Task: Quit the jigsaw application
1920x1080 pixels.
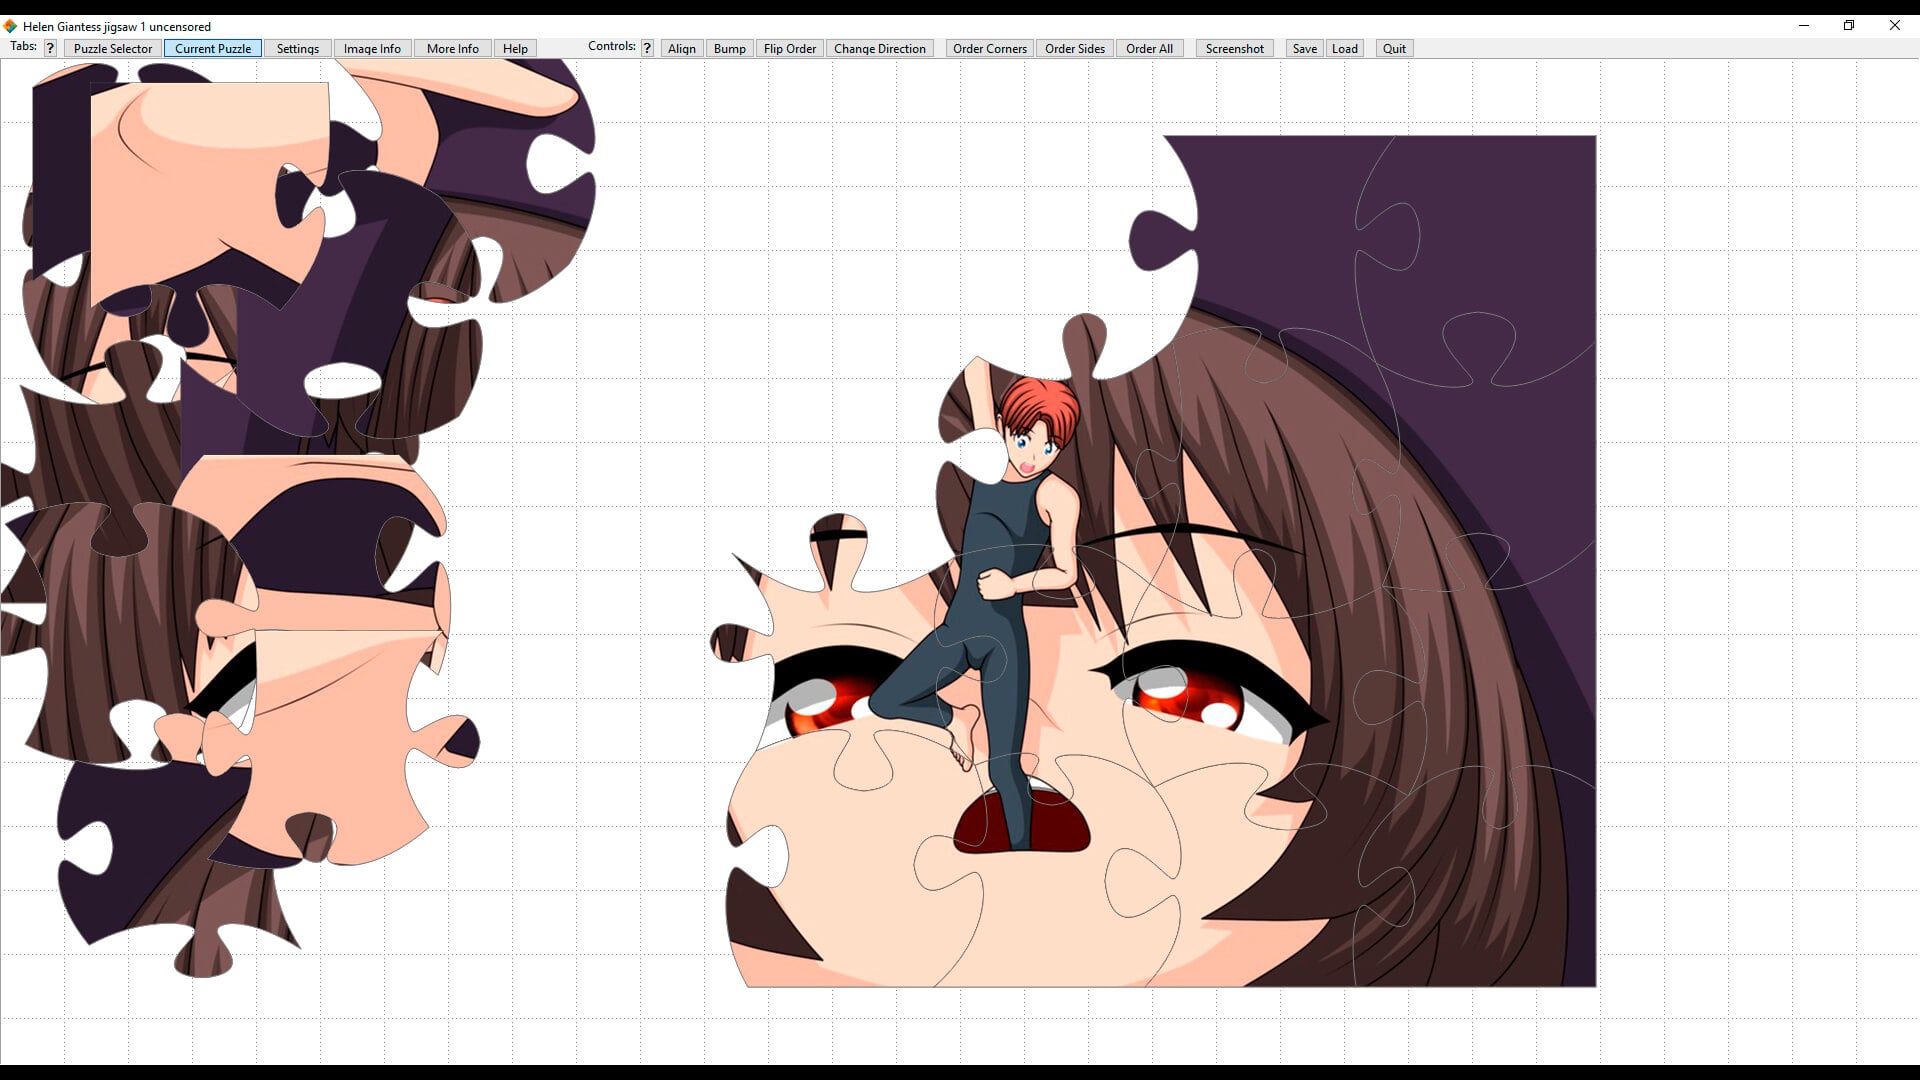Action: (x=1394, y=48)
